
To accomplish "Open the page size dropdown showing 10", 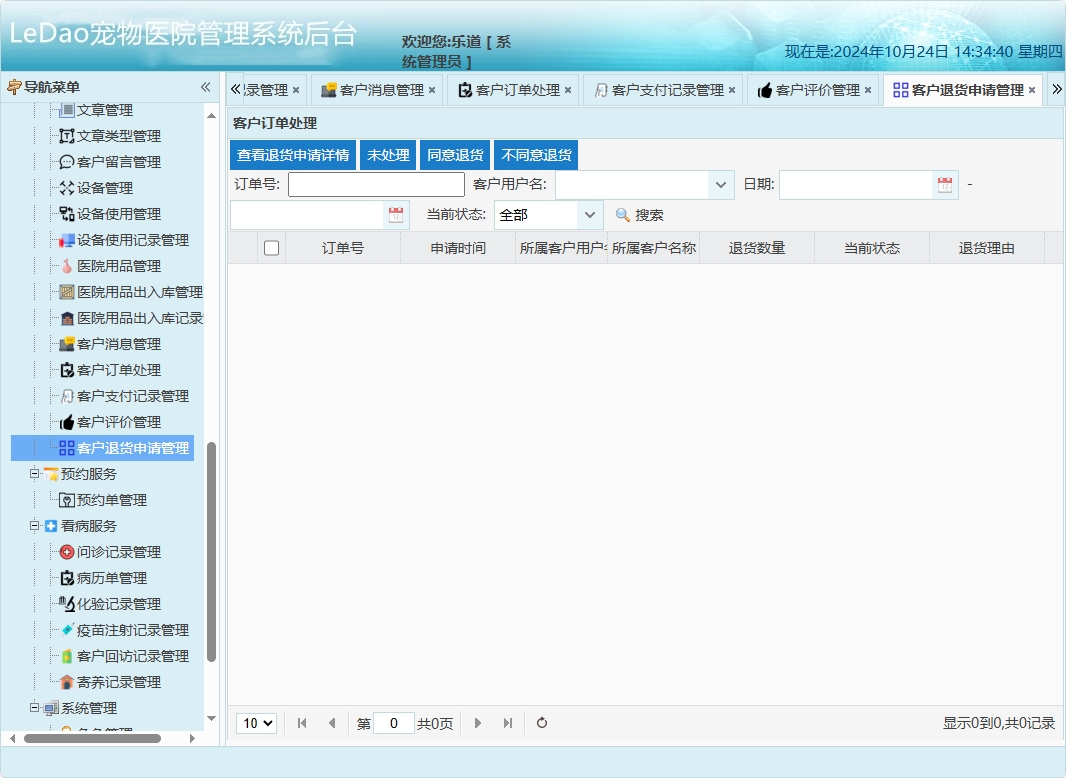I will [x=256, y=722].
